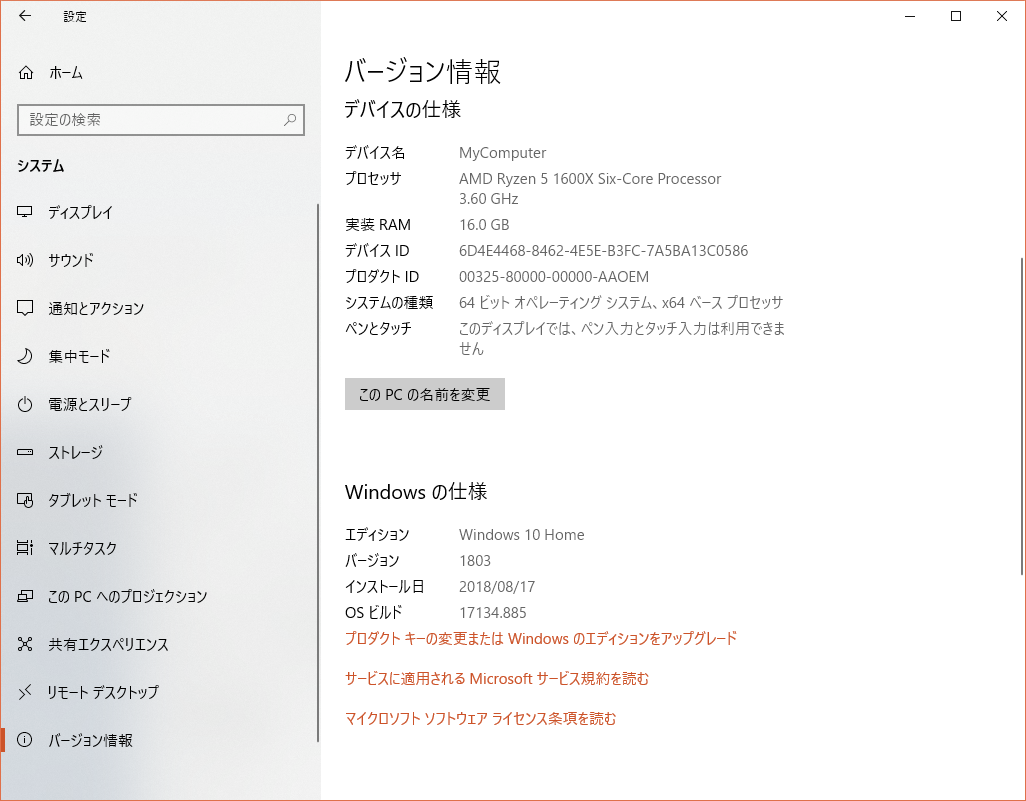Screen dimensions: 1026x801
Task: Open サウンド settings page
Action: 159,260
